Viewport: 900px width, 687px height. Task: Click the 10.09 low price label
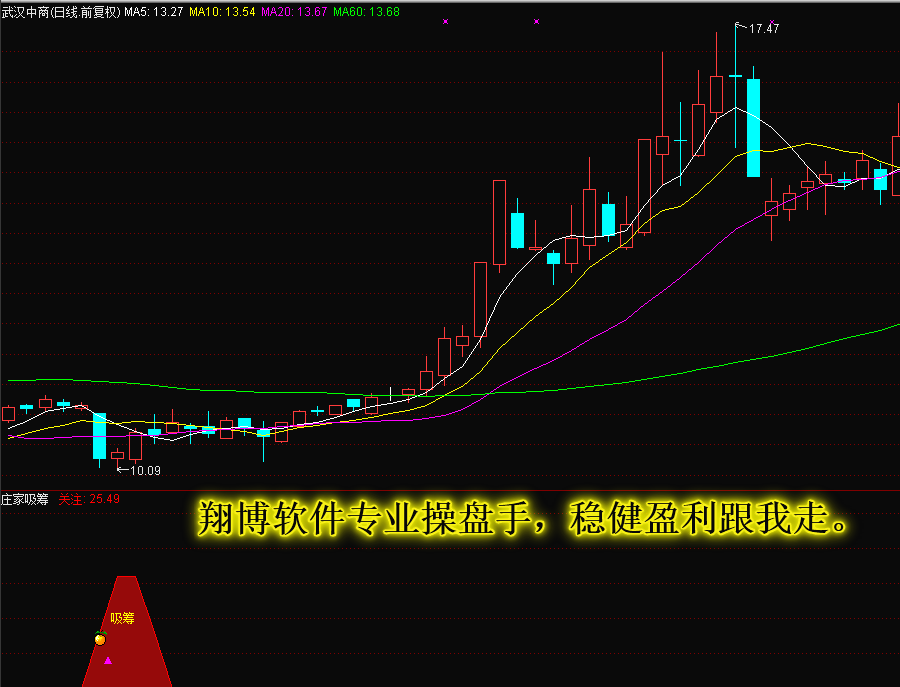coord(145,471)
